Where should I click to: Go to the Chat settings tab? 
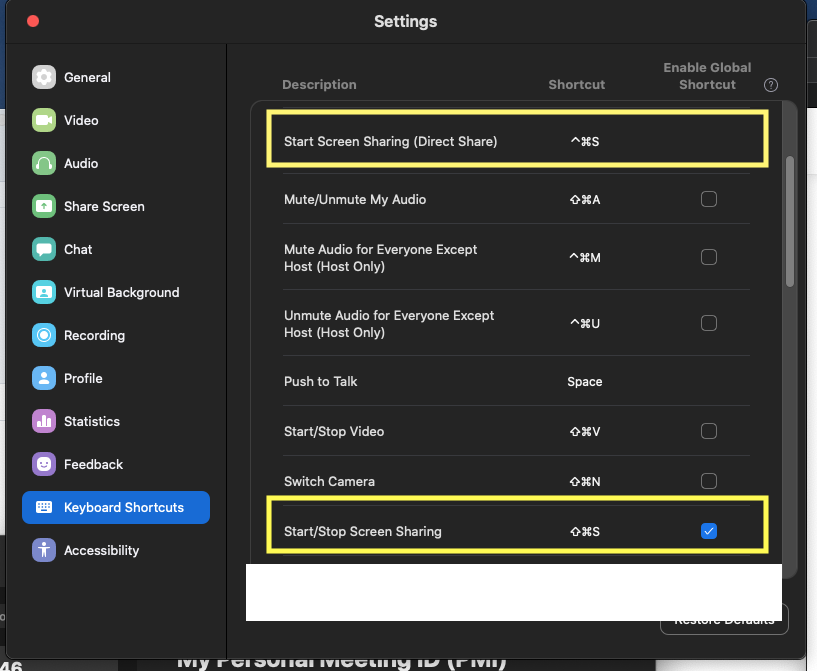116,250
